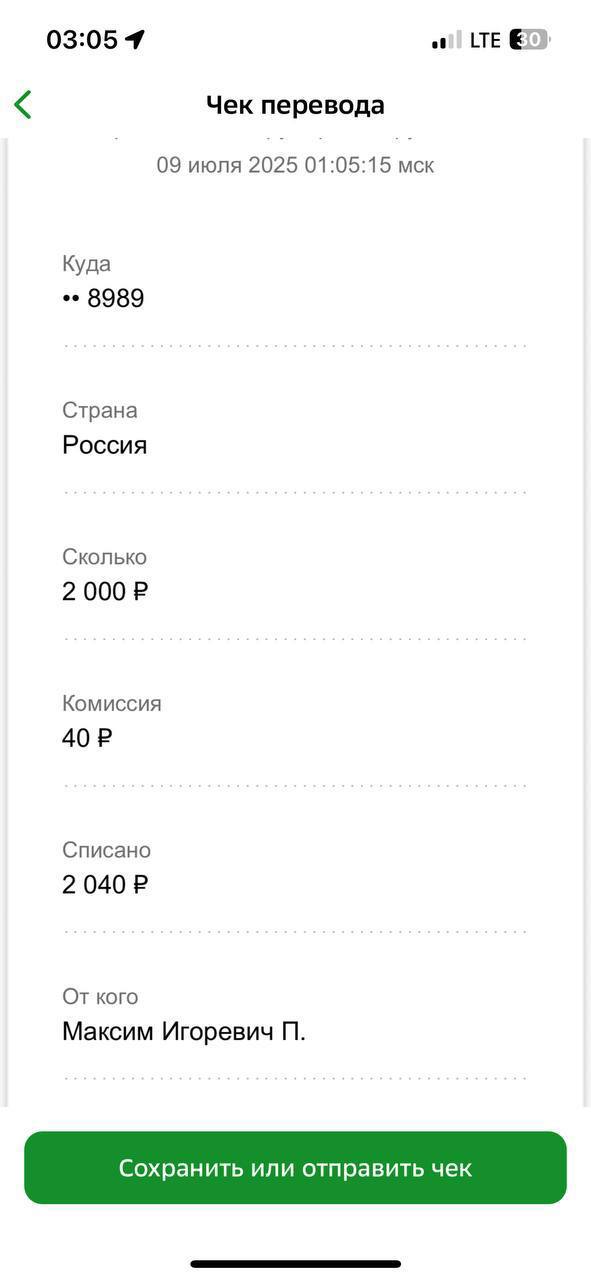The image size is (591, 1280).
Task: Tap the Сохранить или отправить чек button
Action: coord(295,1167)
